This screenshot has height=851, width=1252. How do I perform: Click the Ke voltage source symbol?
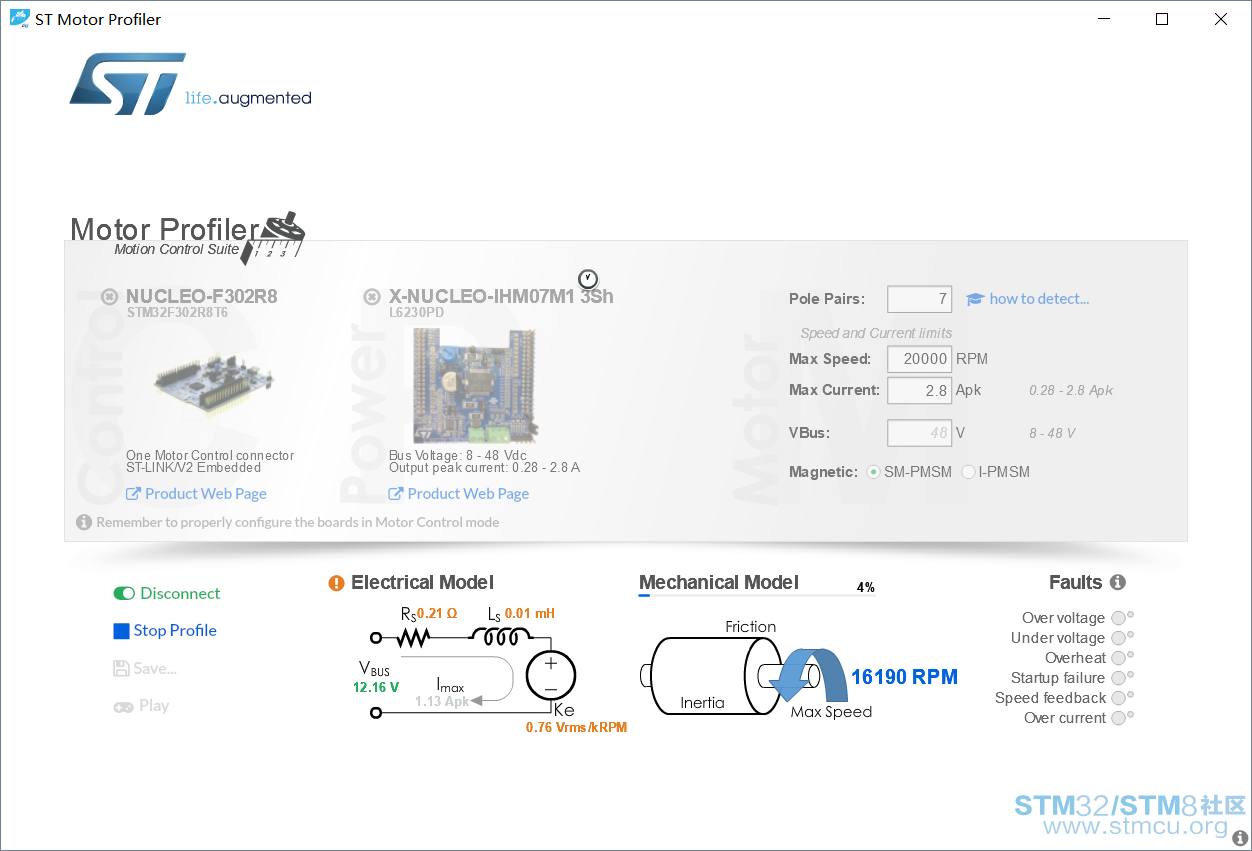(550, 675)
